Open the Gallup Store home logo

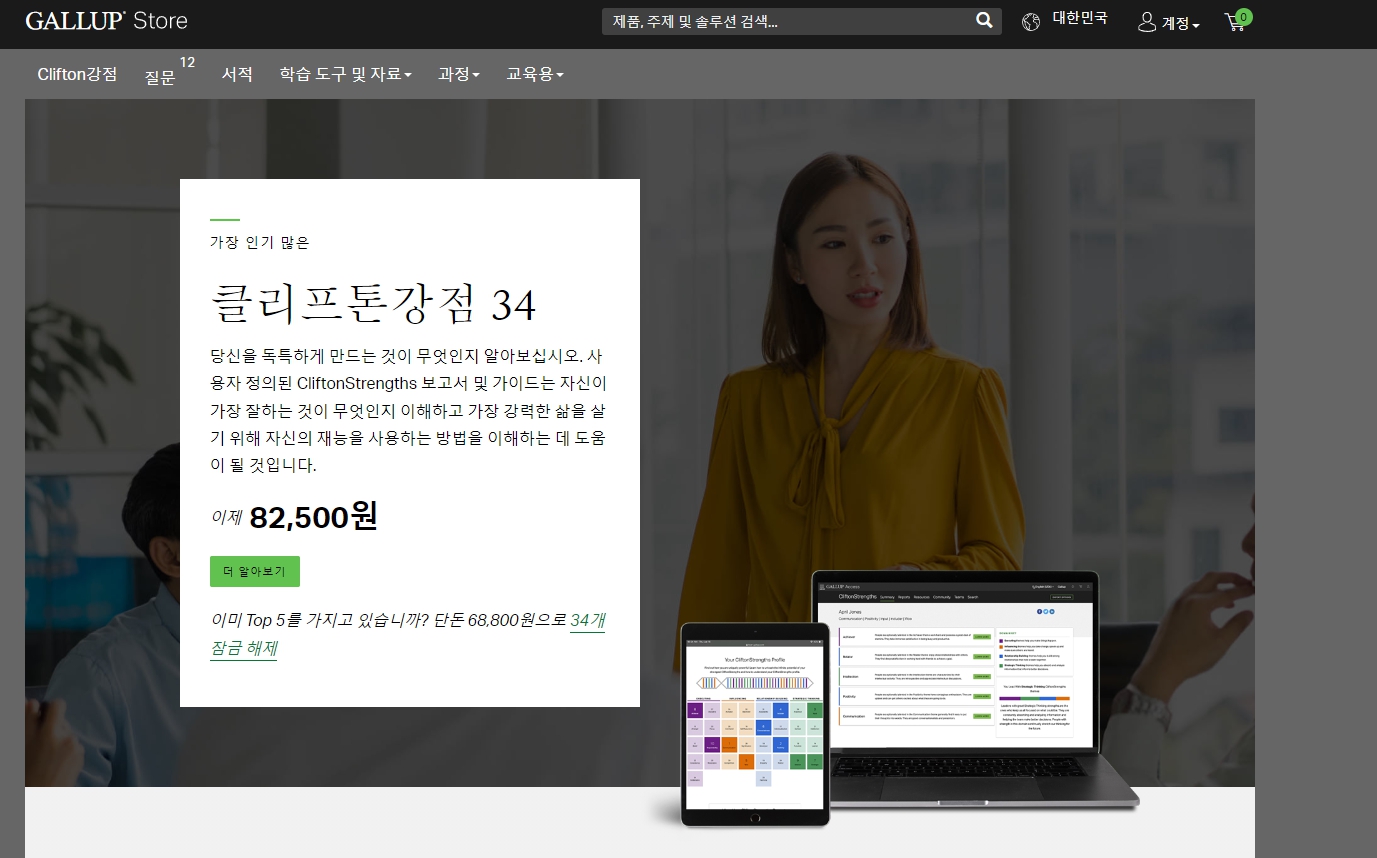point(106,21)
